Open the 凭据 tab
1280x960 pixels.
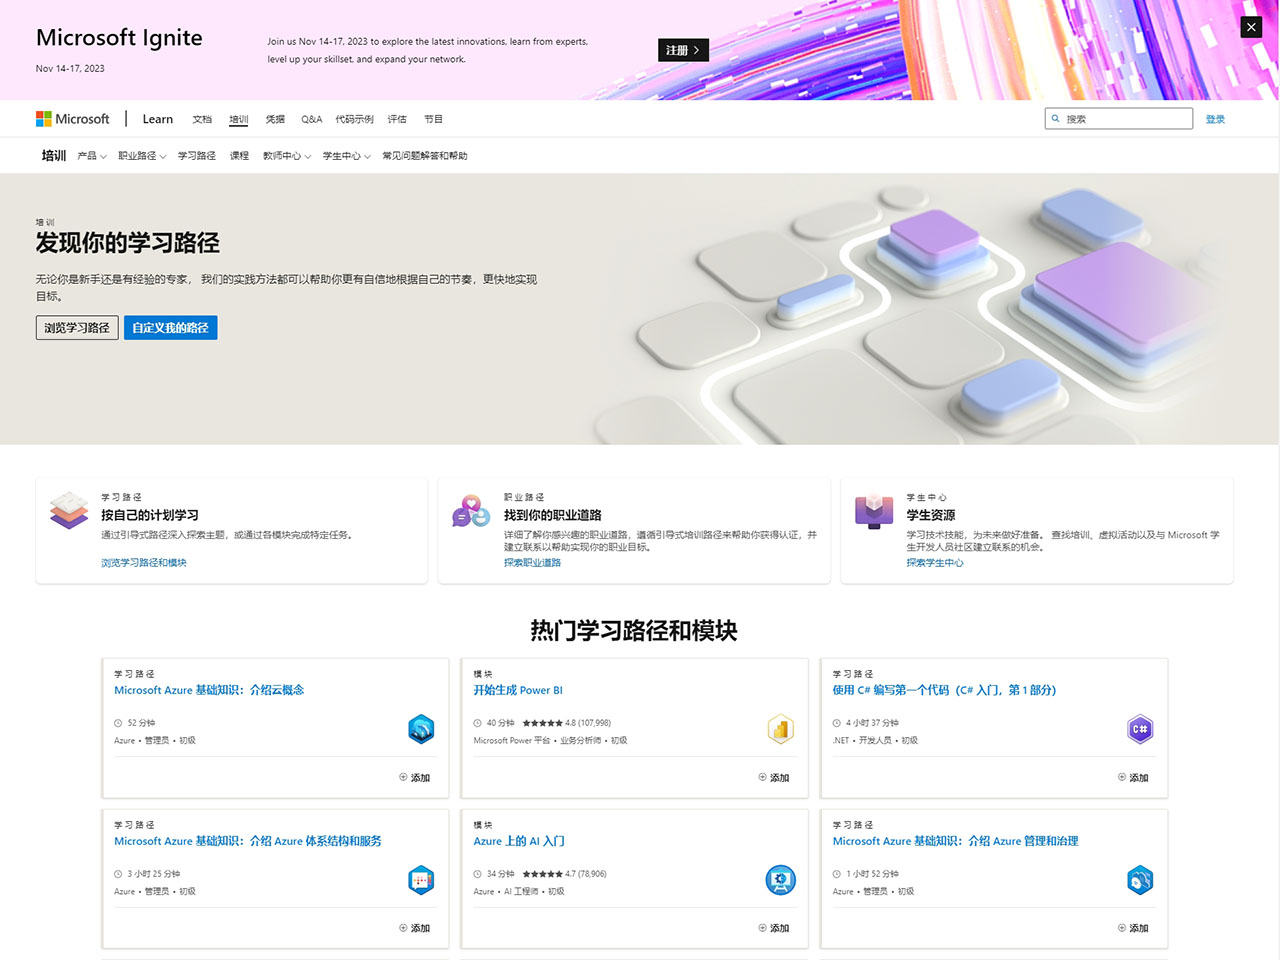[275, 119]
